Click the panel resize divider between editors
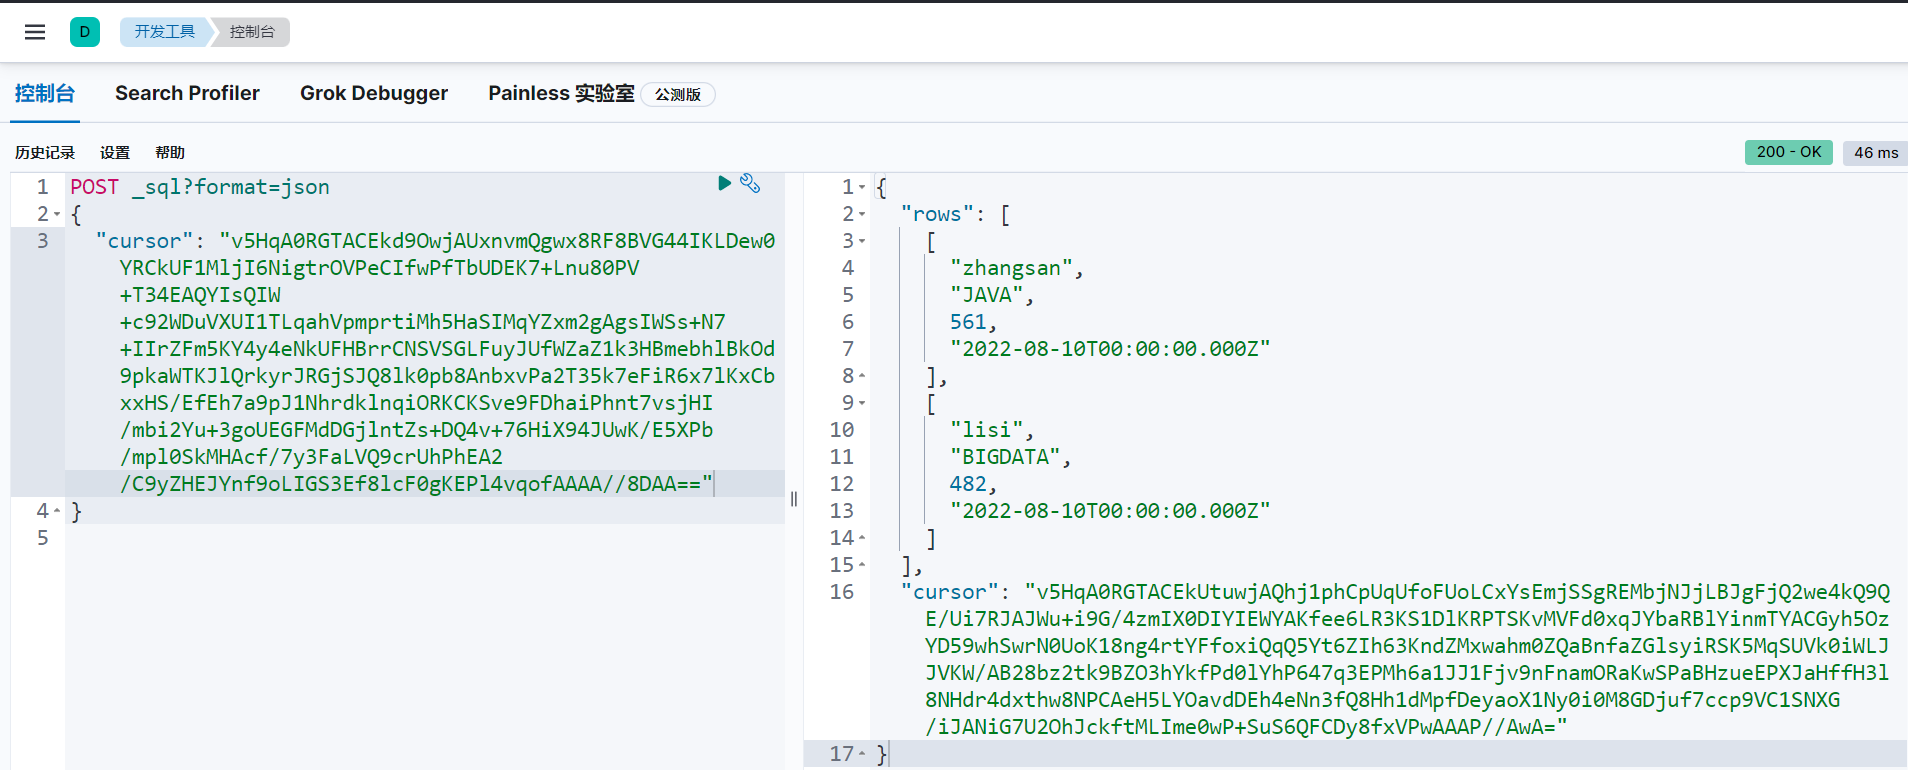This screenshot has height=770, width=1908. click(x=794, y=498)
